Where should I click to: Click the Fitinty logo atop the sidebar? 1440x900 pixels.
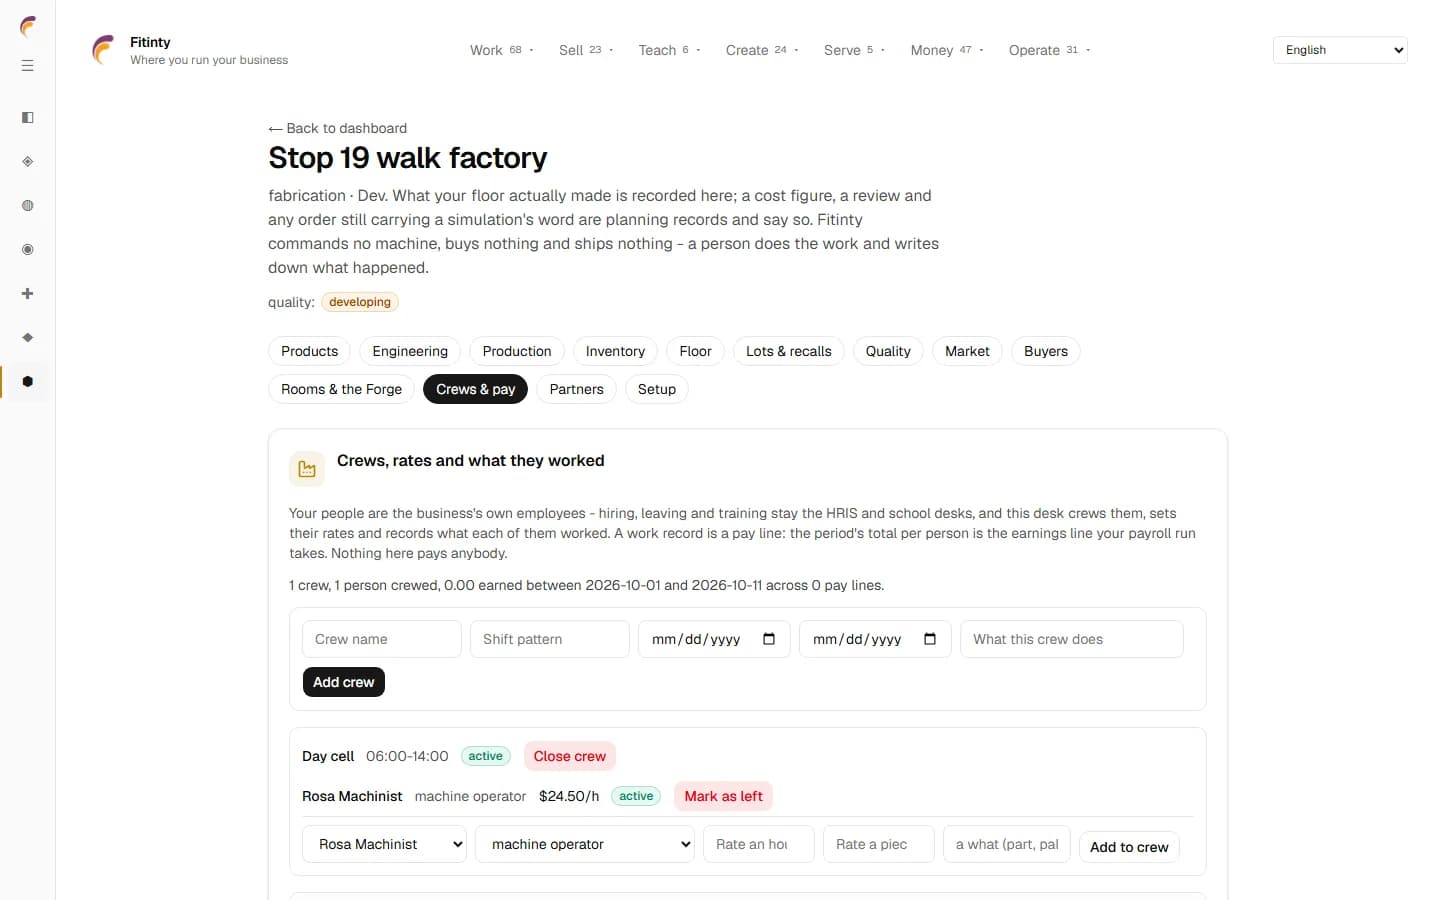28,27
